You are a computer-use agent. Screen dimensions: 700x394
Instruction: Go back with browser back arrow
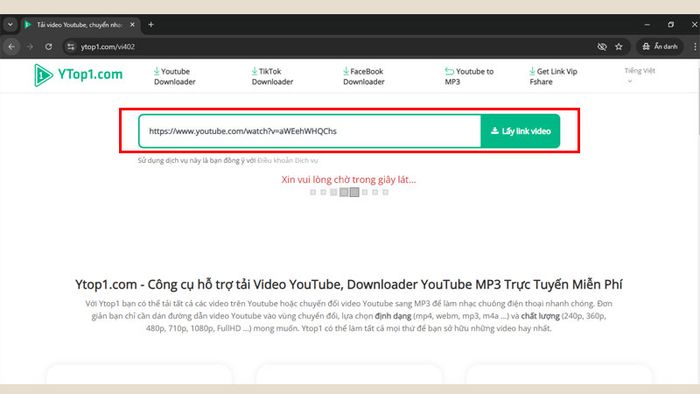tap(12, 46)
